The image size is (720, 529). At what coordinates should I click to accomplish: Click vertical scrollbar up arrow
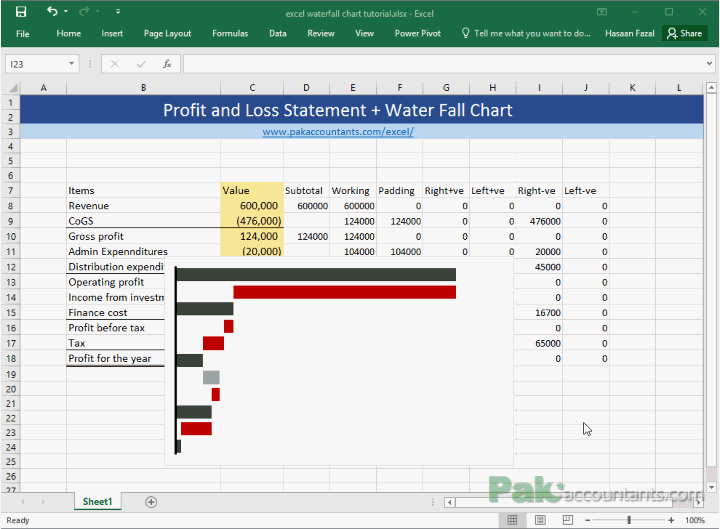[x=711, y=87]
